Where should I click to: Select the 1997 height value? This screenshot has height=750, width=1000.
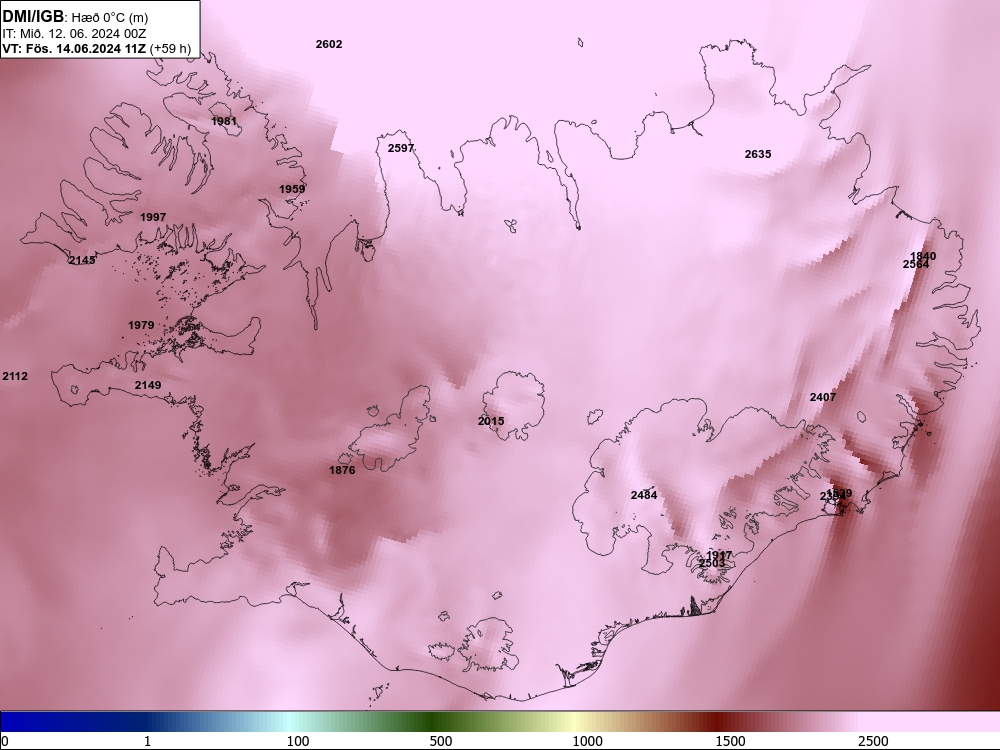coord(153,217)
